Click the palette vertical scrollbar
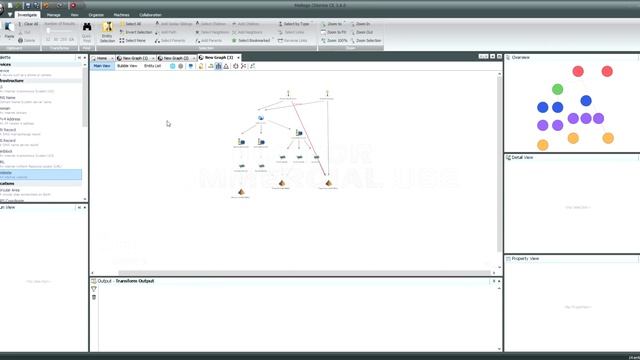 point(85,97)
